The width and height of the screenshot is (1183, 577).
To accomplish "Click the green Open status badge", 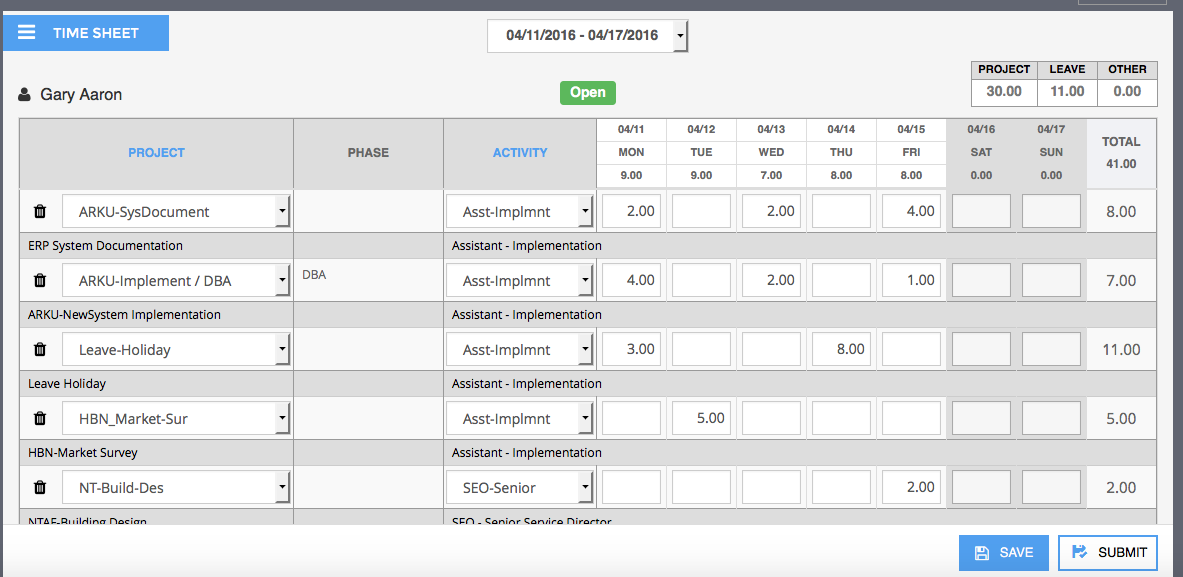I will pos(588,93).
